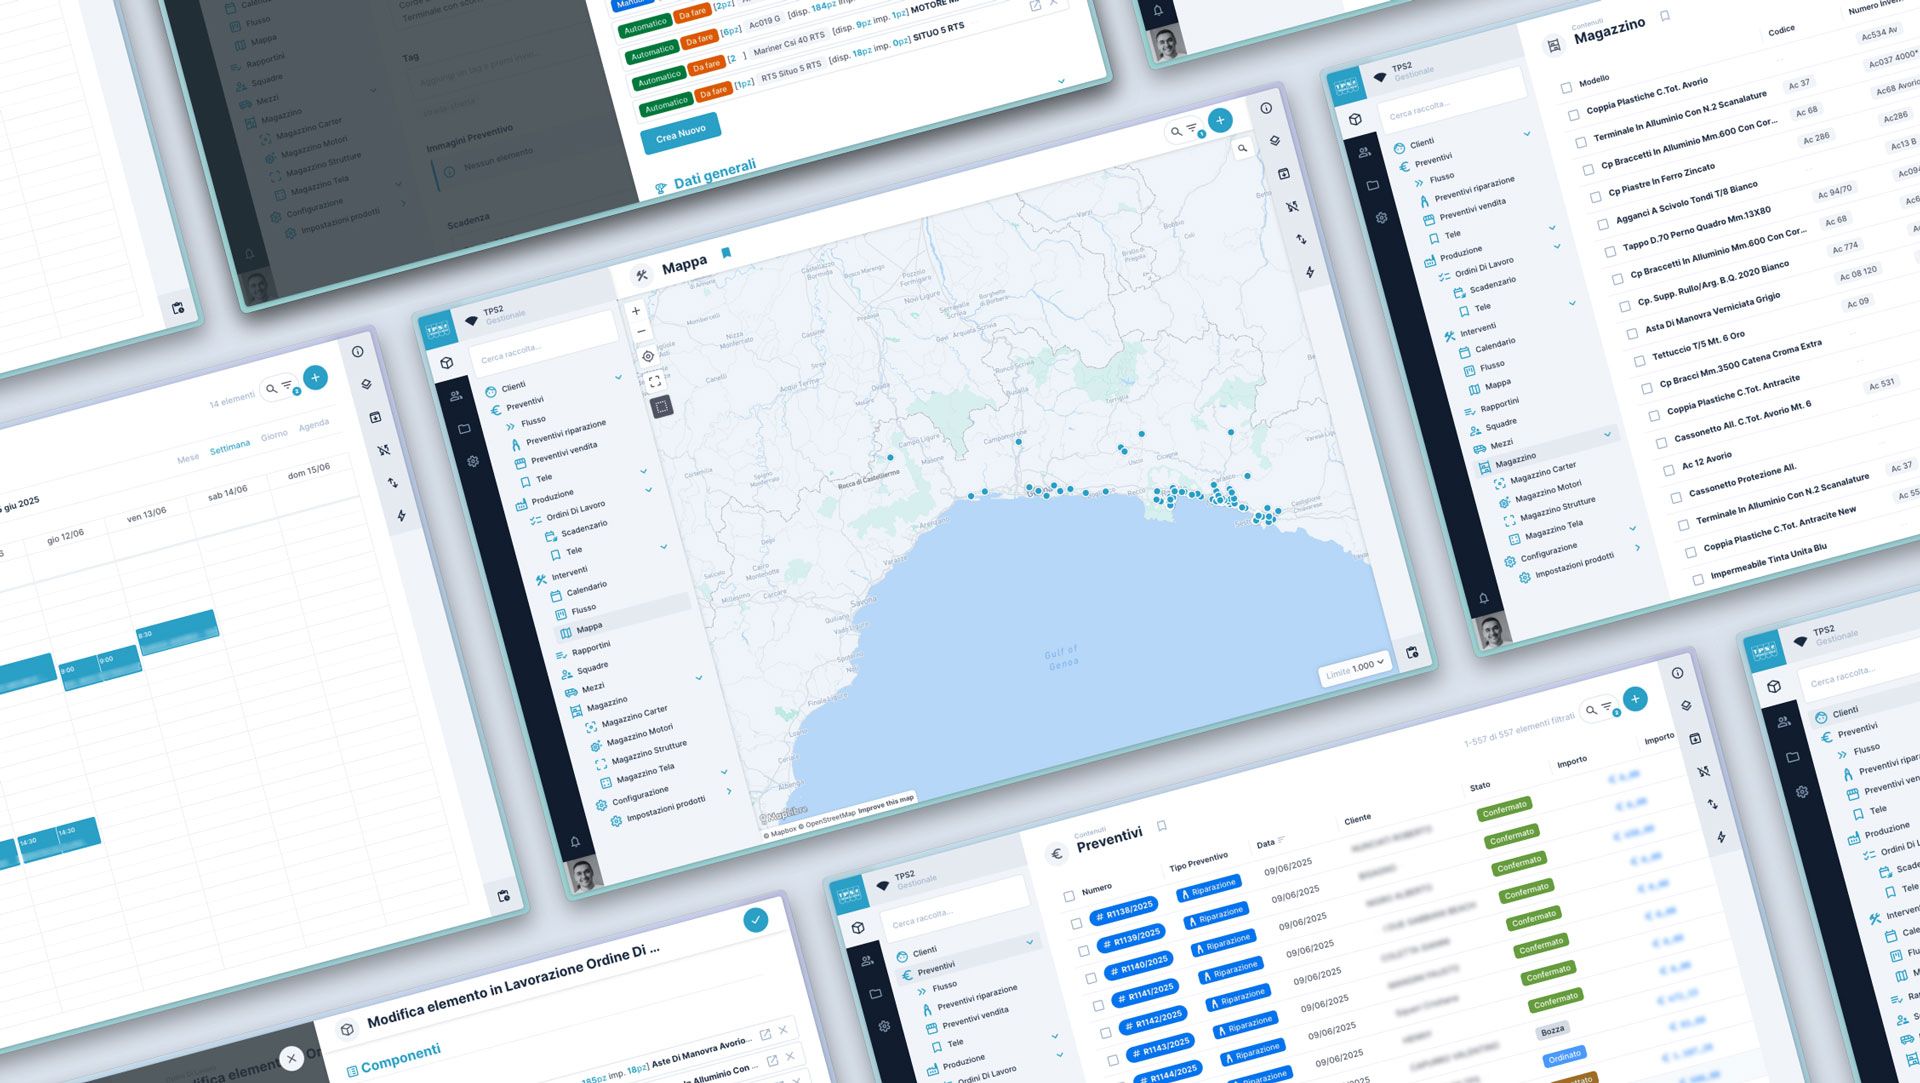Check Coppia Plastiche C.Tot. Avorio row
This screenshot has height=1083, width=1920.
coord(1573,115)
